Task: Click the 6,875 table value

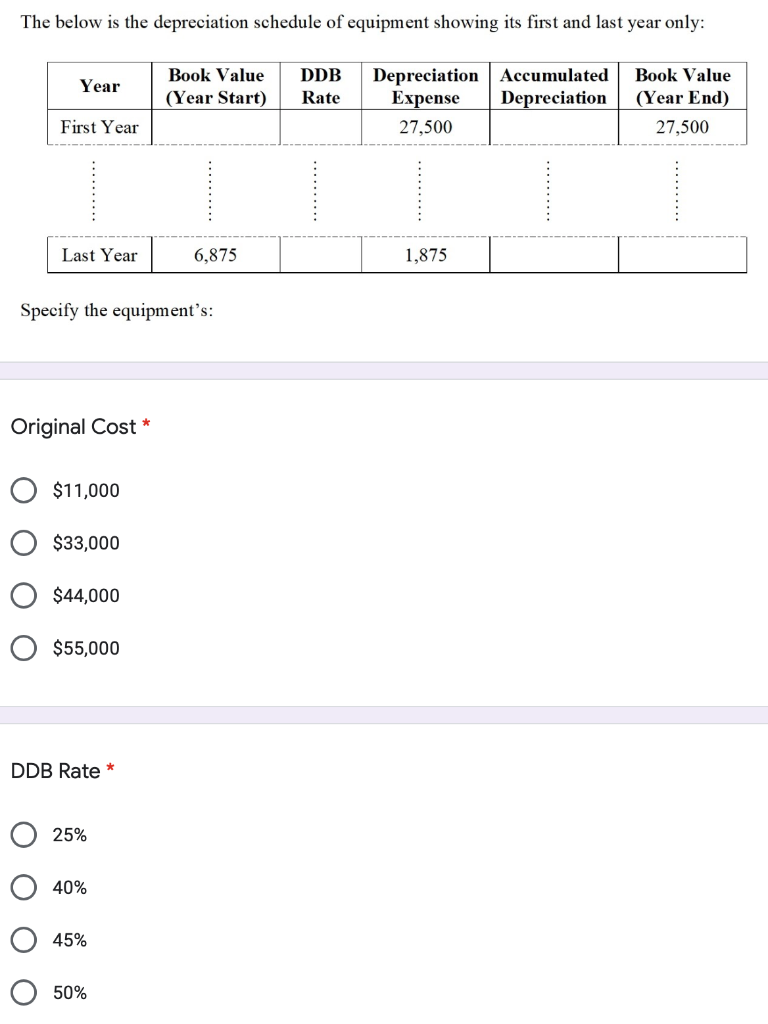Action: coord(216,255)
